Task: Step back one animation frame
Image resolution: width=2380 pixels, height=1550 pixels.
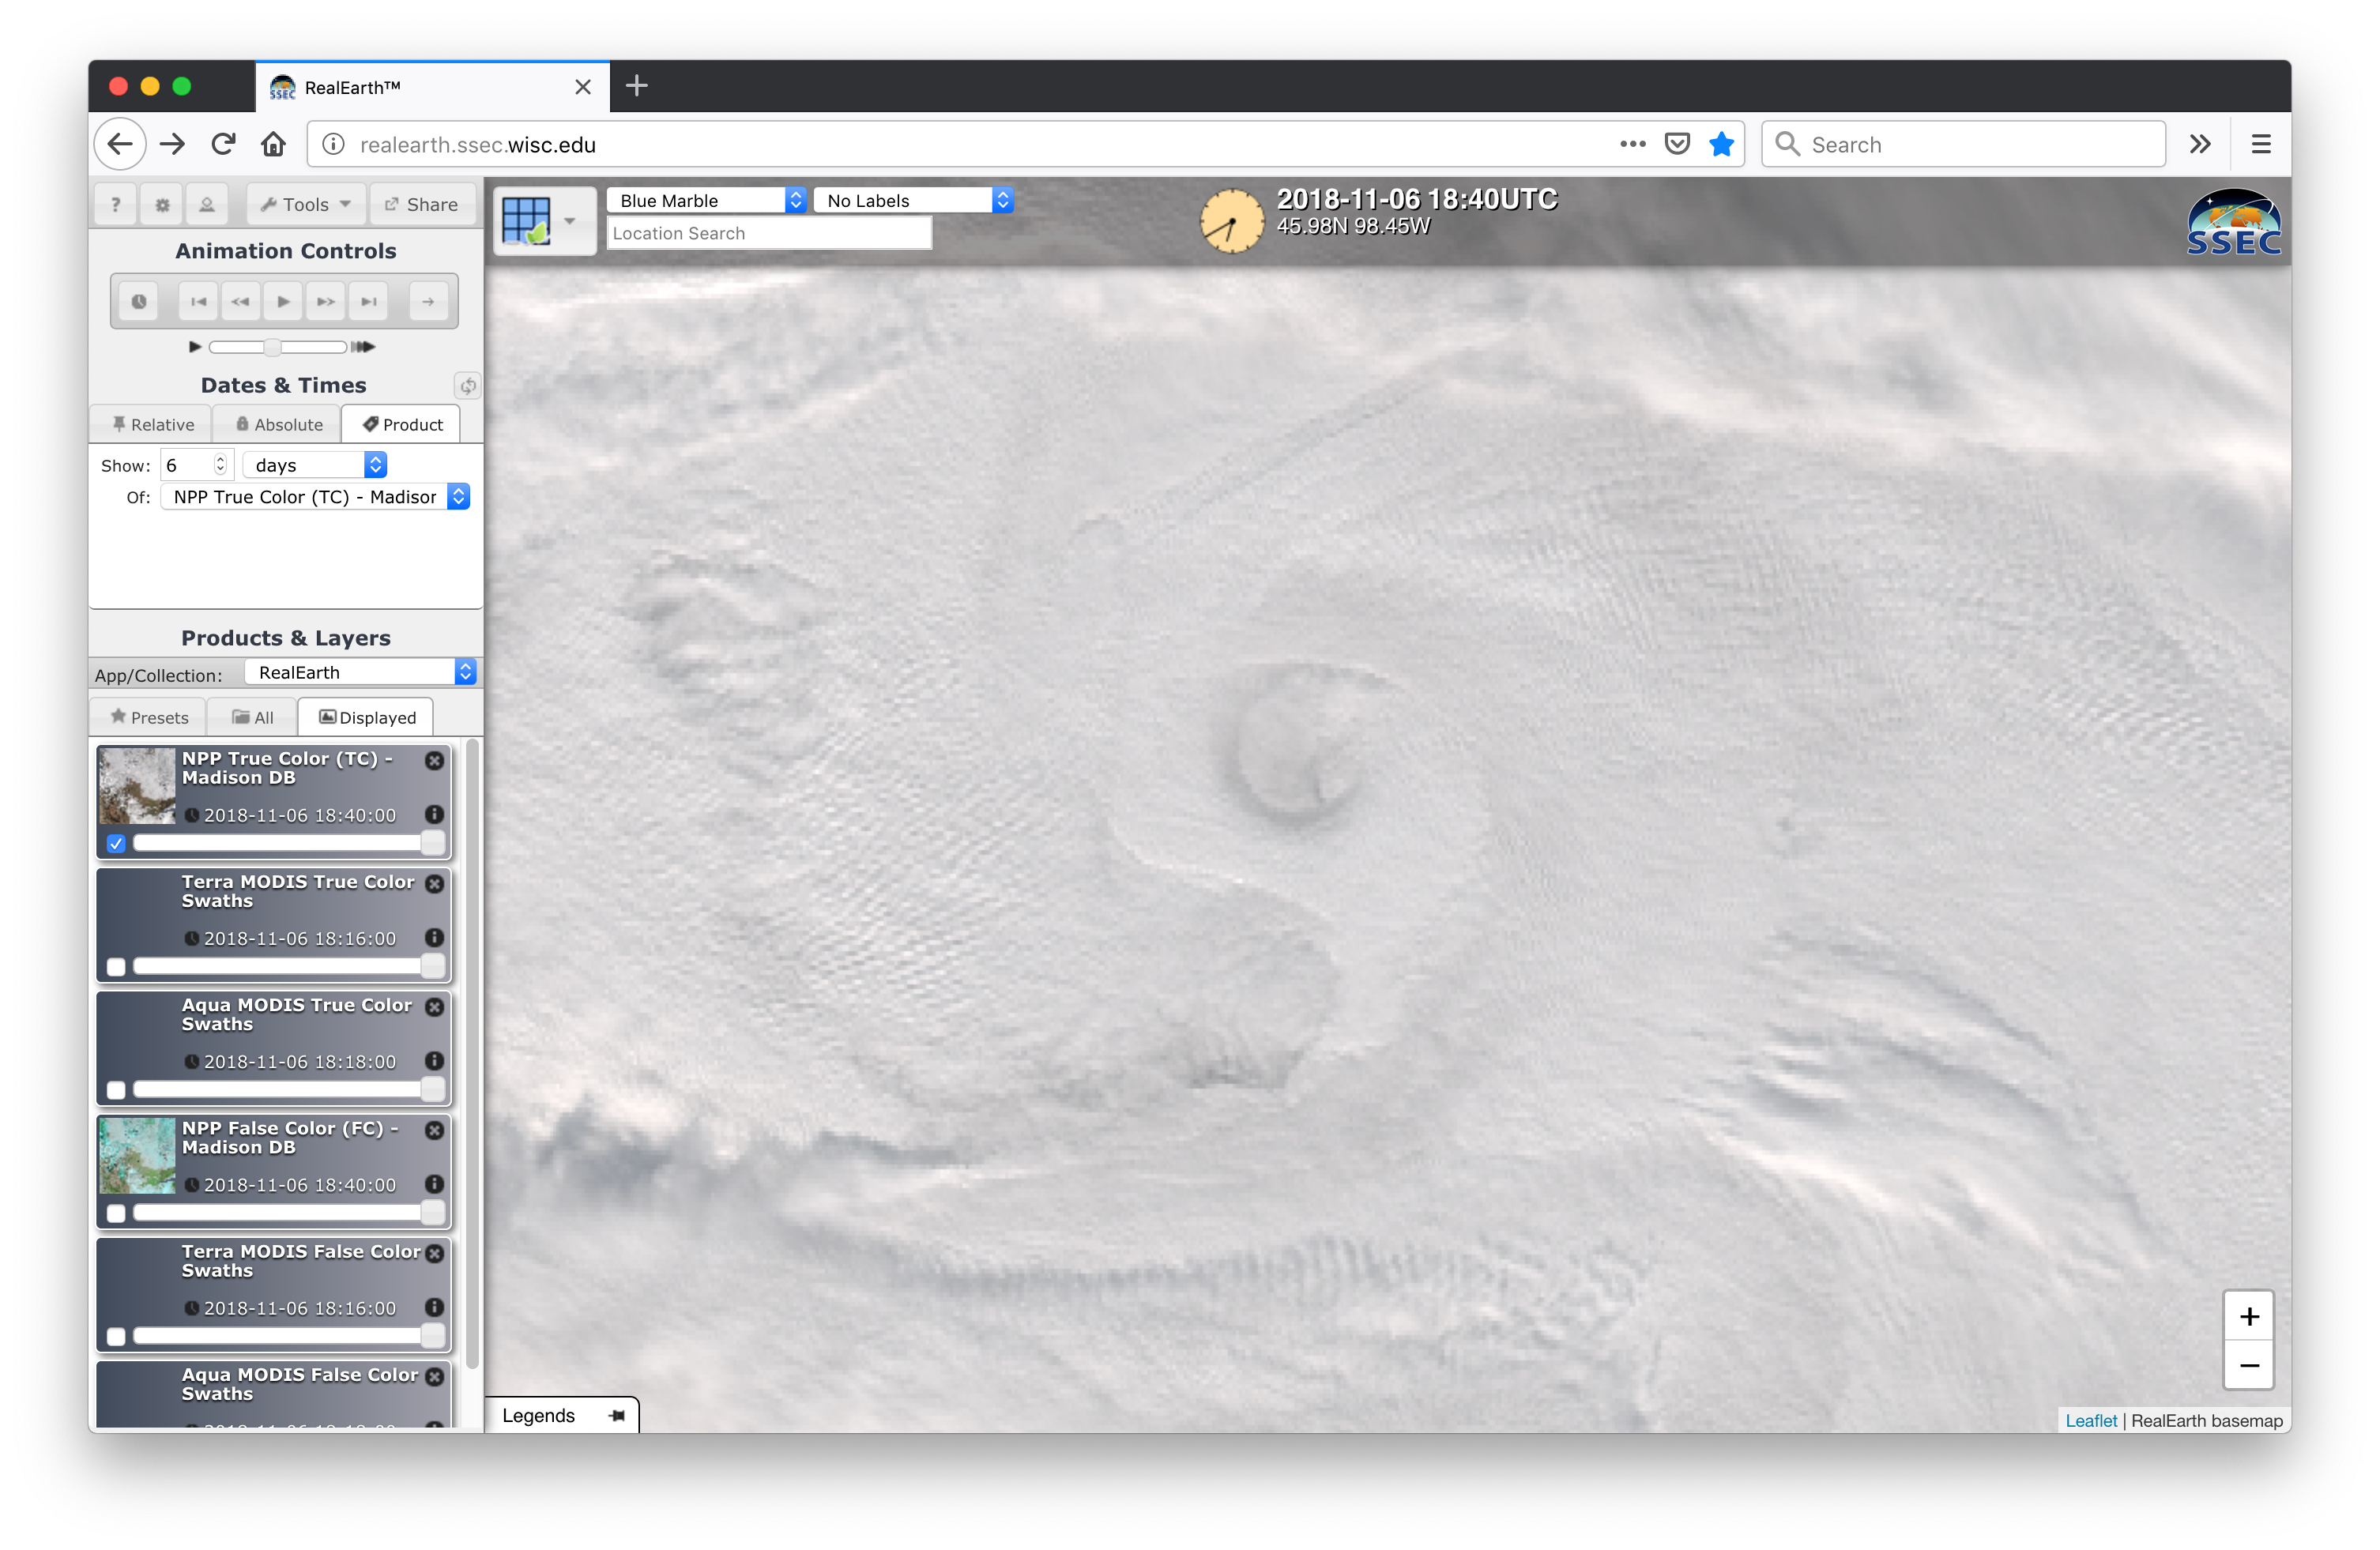Action: (240, 301)
